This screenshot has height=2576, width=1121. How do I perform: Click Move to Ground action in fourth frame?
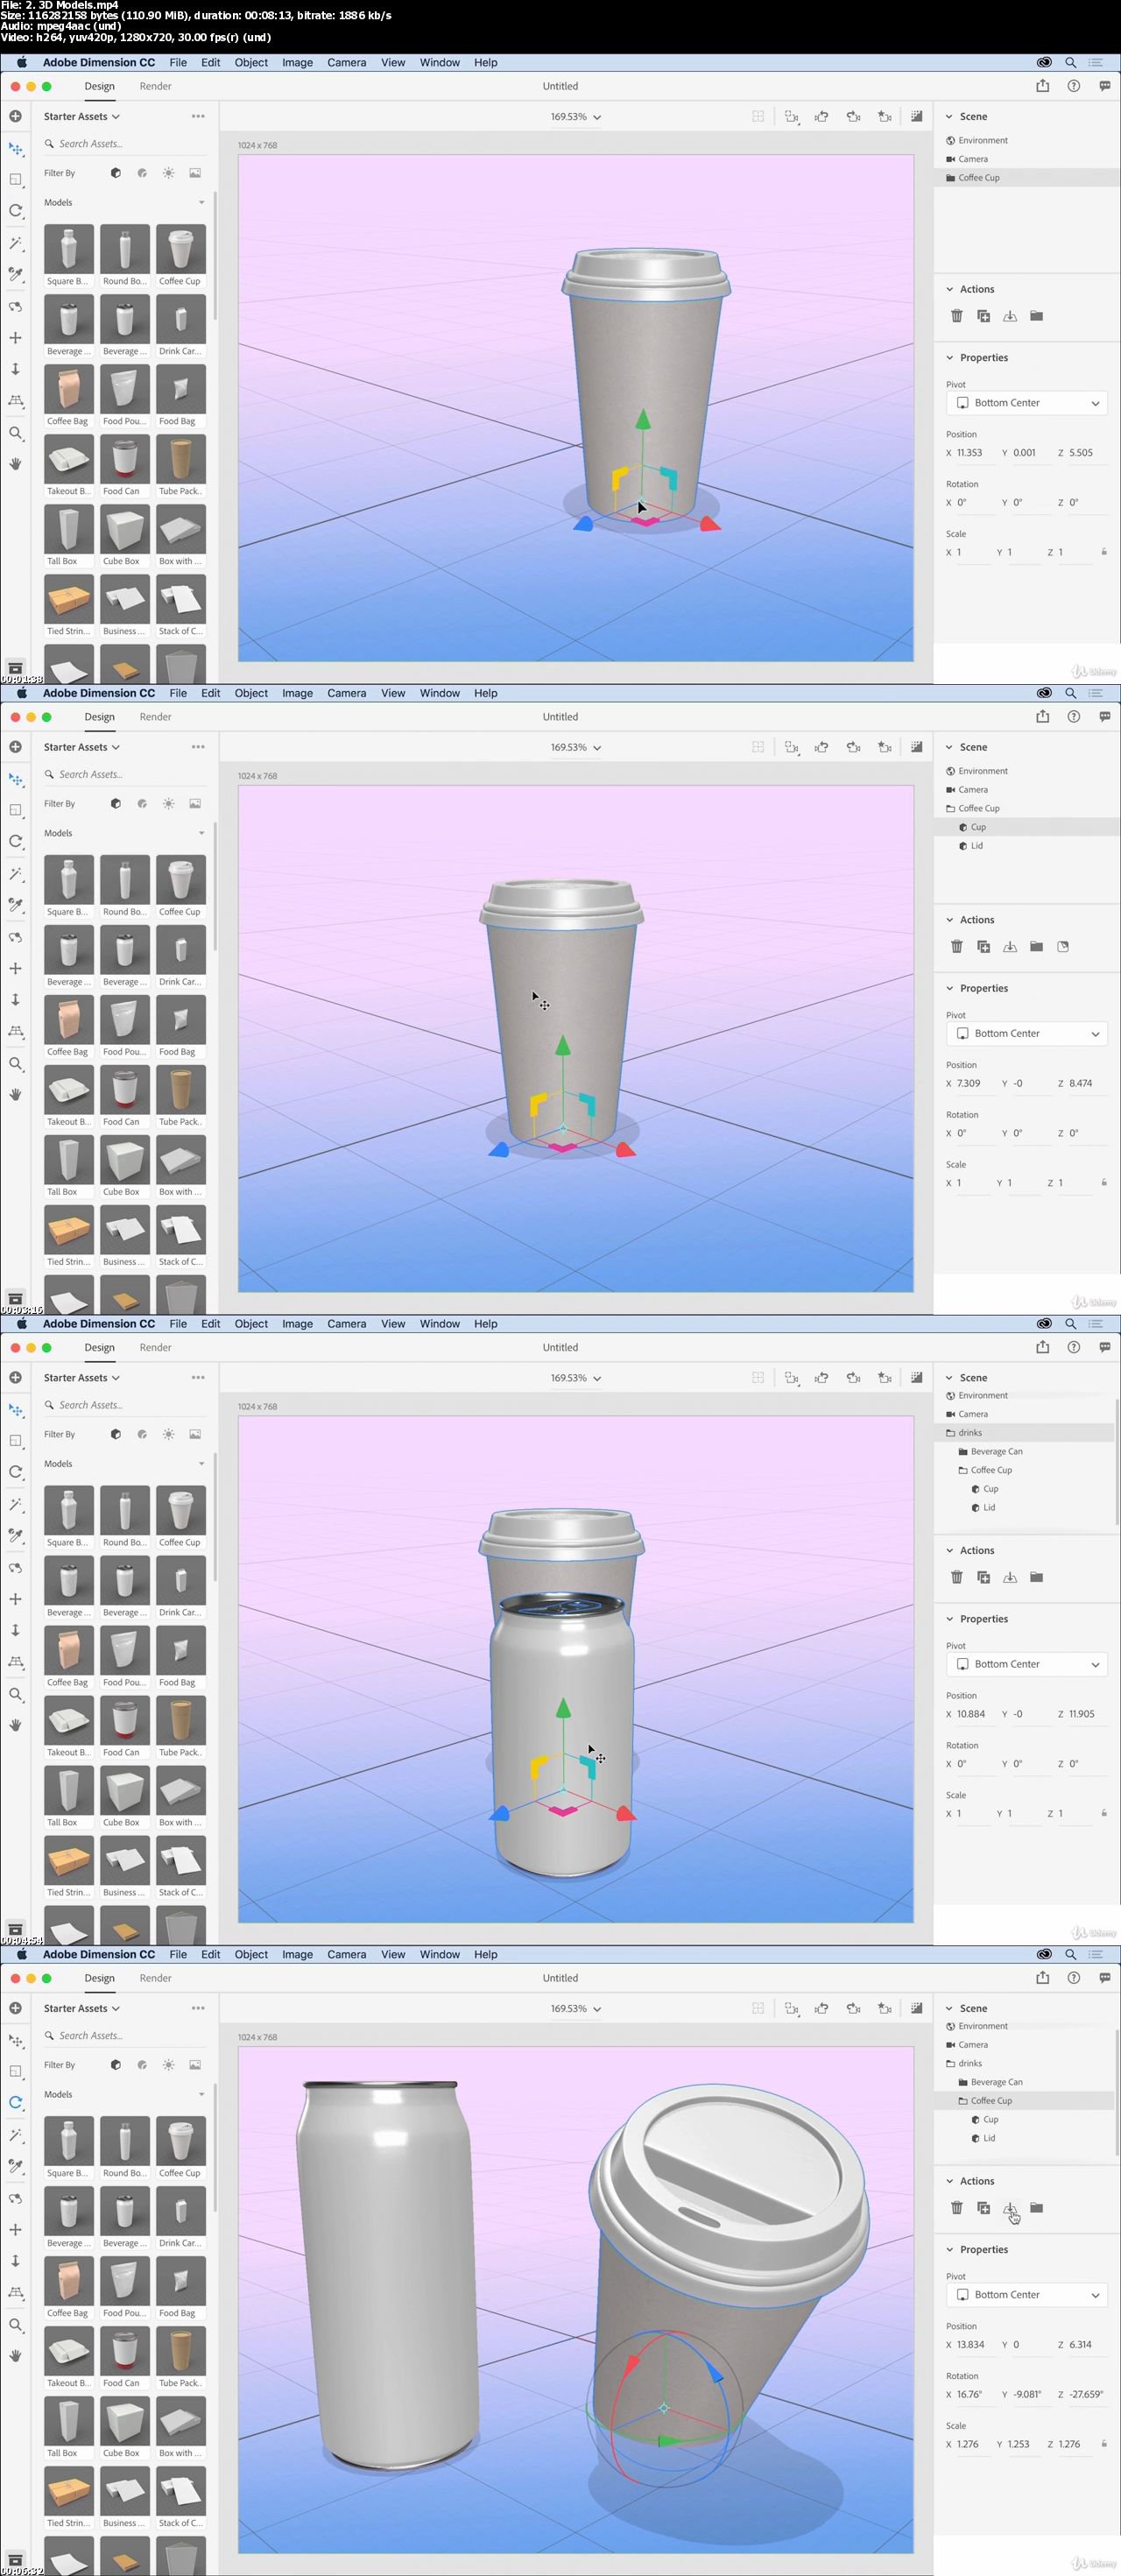click(1010, 2207)
